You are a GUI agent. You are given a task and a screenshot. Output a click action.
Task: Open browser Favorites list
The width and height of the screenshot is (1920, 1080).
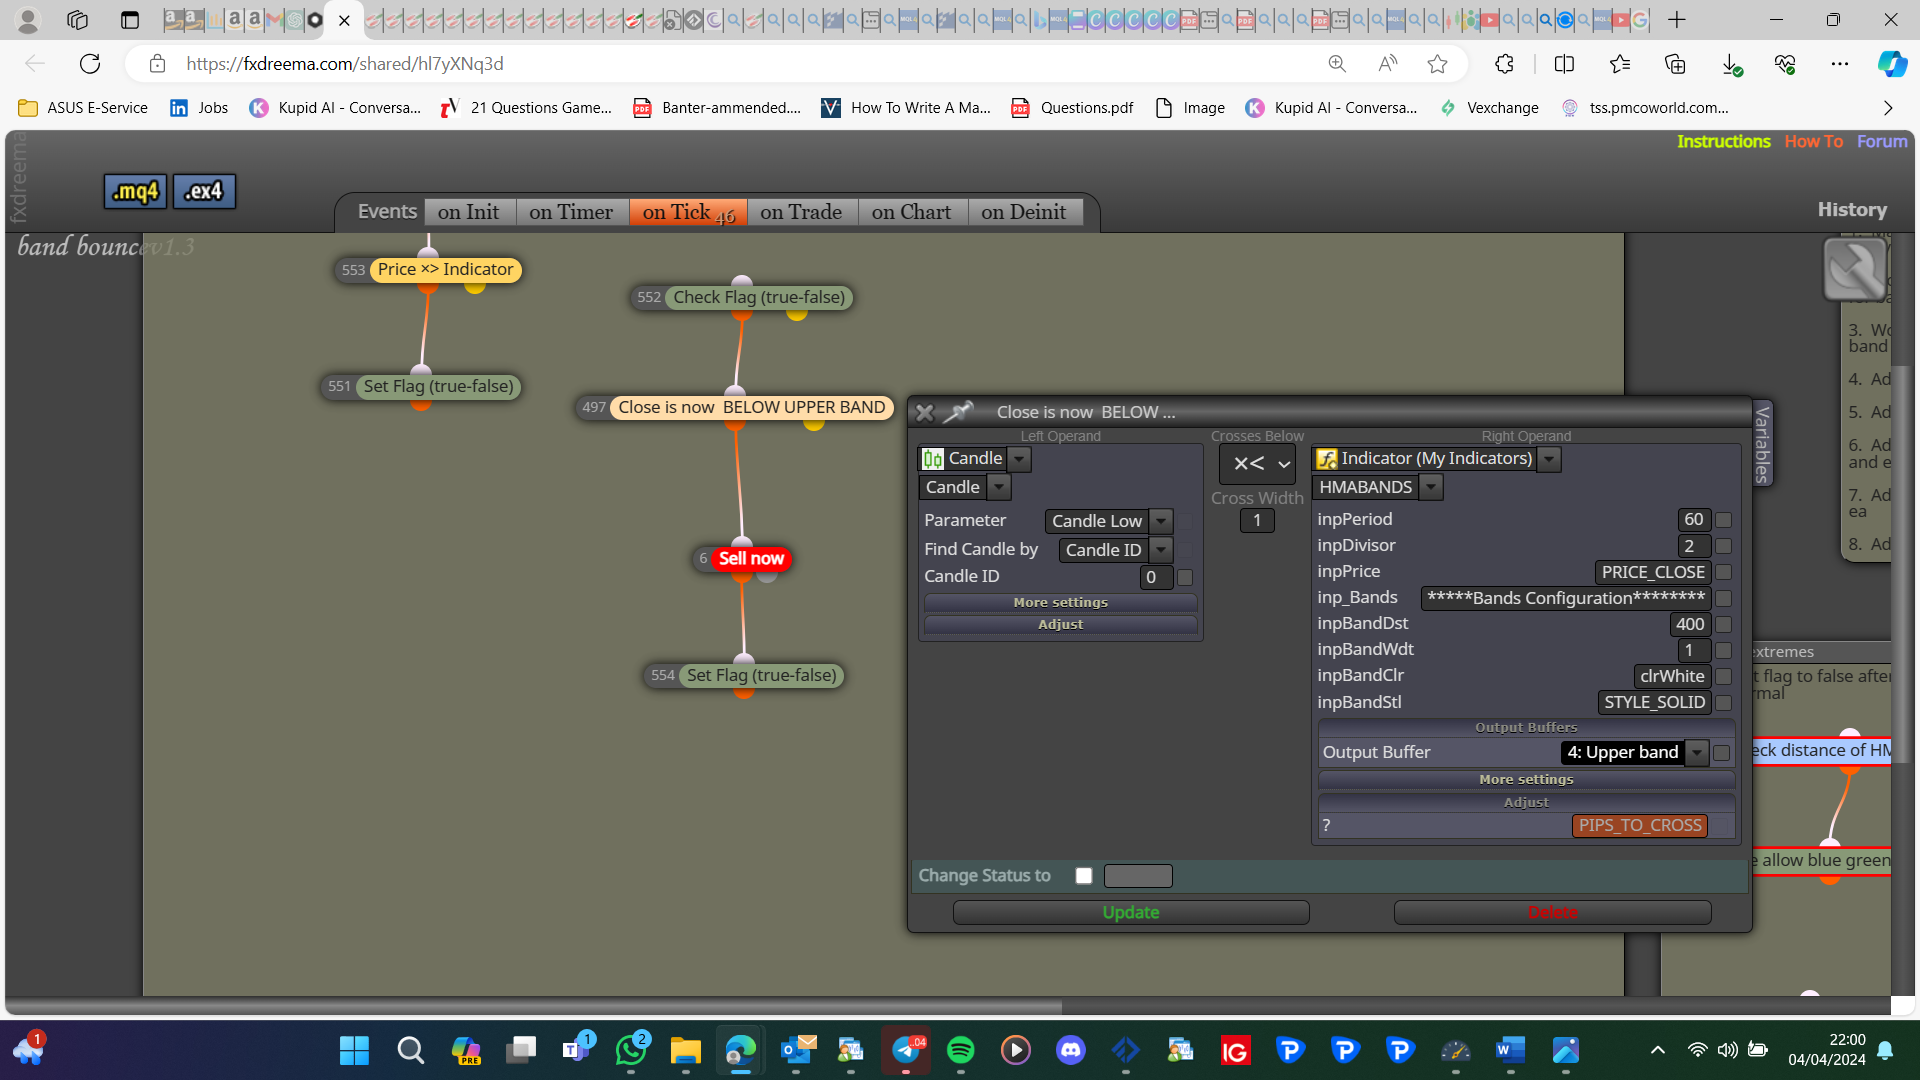point(1620,64)
